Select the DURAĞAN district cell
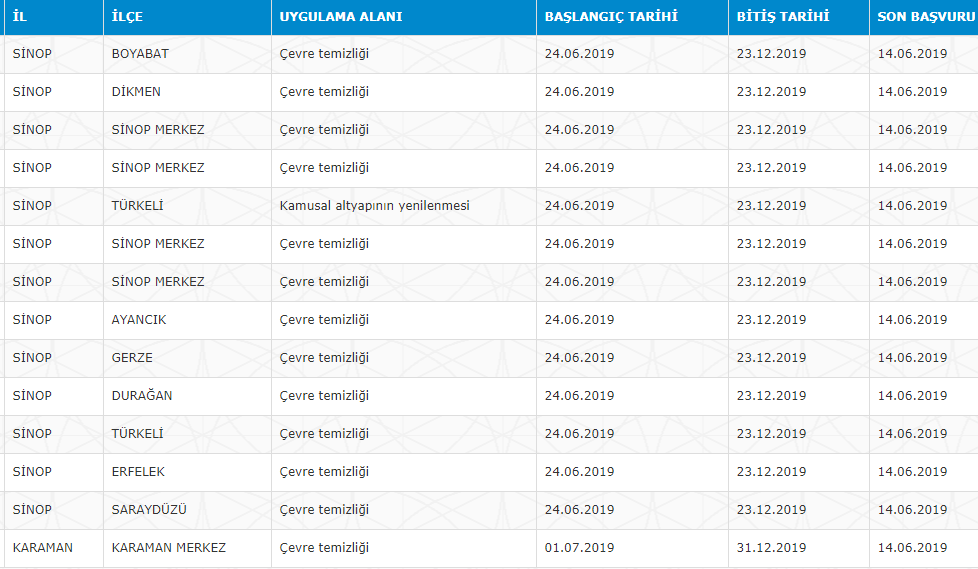978x569 pixels. [x=142, y=396]
